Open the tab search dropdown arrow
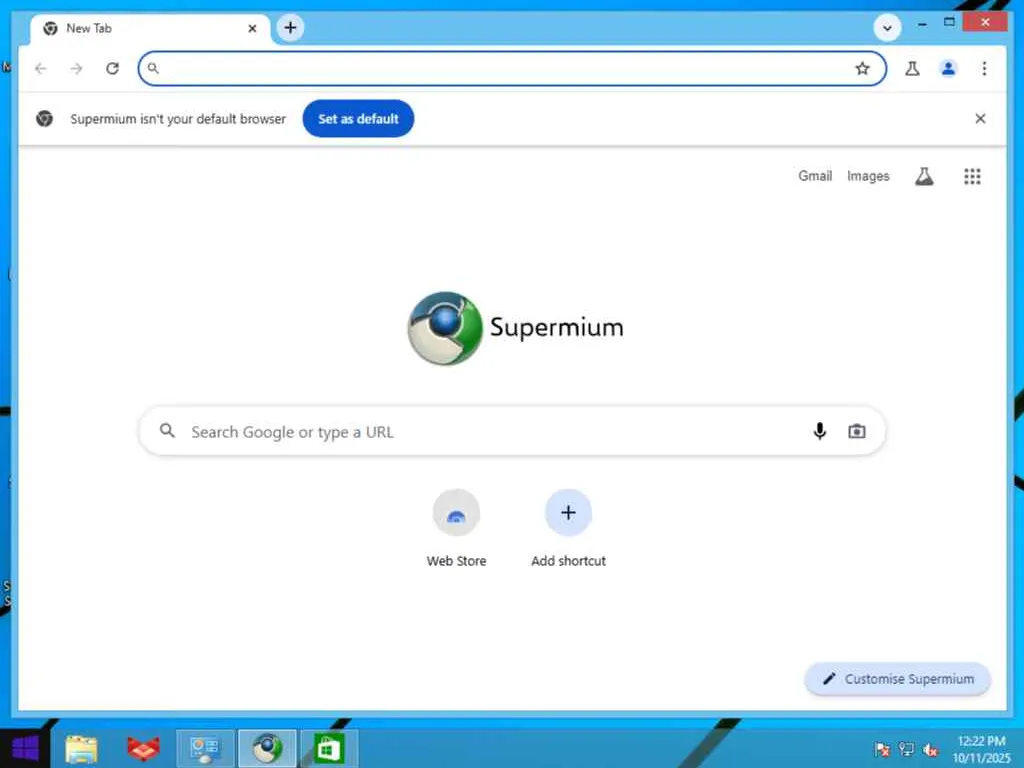Viewport: 1024px width, 768px height. [x=887, y=28]
